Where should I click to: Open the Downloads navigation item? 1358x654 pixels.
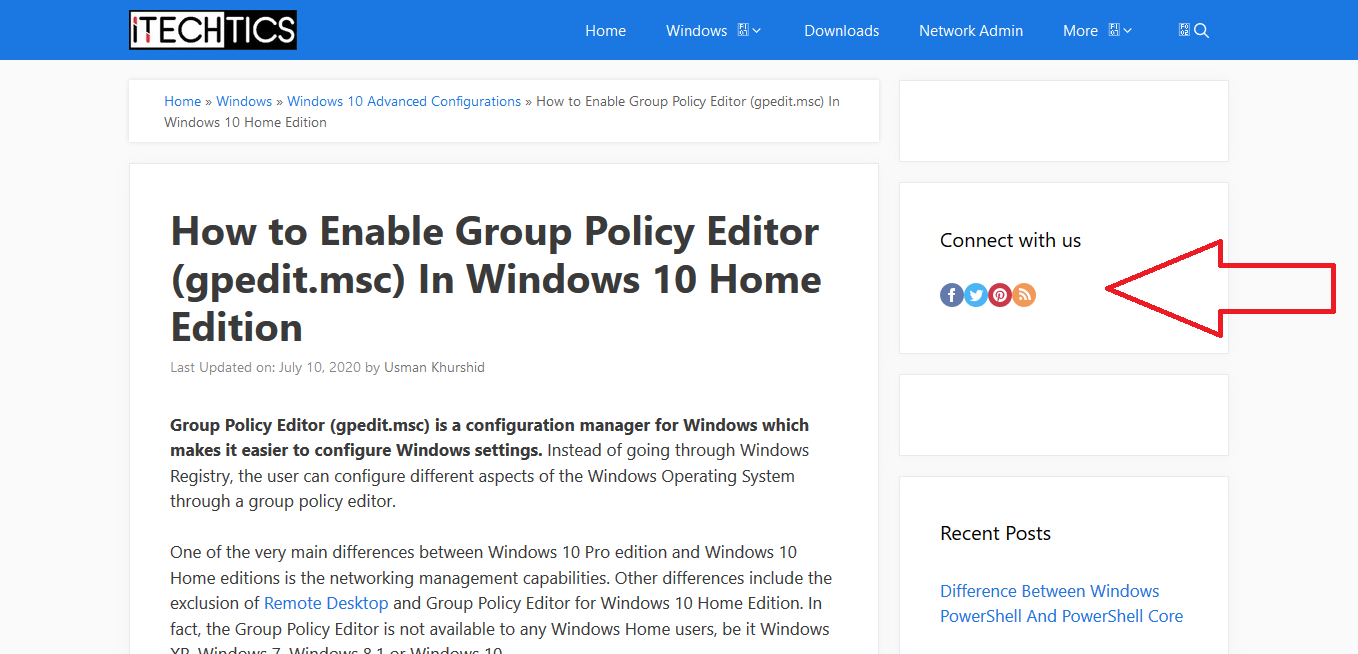(x=842, y=31)
